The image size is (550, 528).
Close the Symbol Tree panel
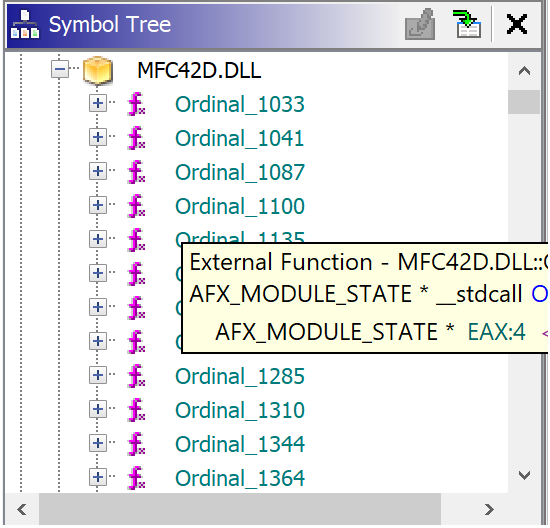pyautogui.click(x=517, y=24)
